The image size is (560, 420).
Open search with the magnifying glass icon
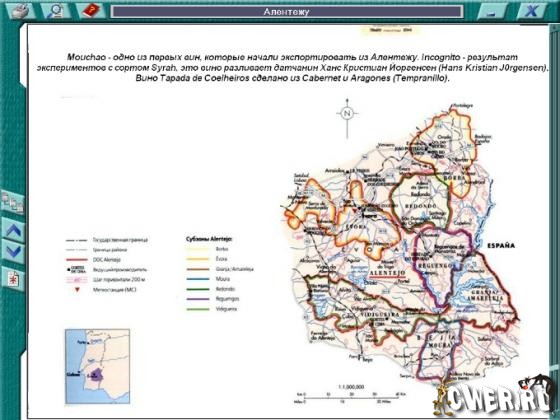point(55,11)
